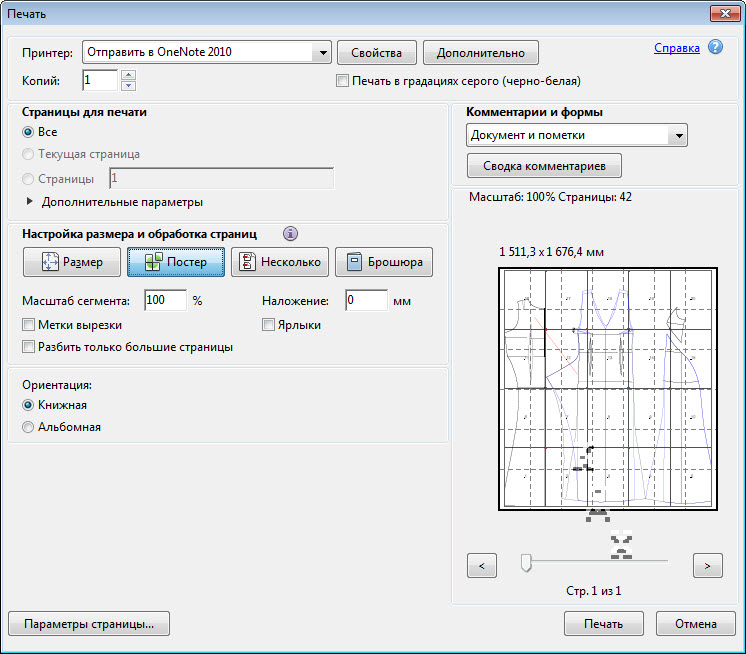Choose Книжная portrait orientation
The image size is (746, 654).
[x=28, y=405]
